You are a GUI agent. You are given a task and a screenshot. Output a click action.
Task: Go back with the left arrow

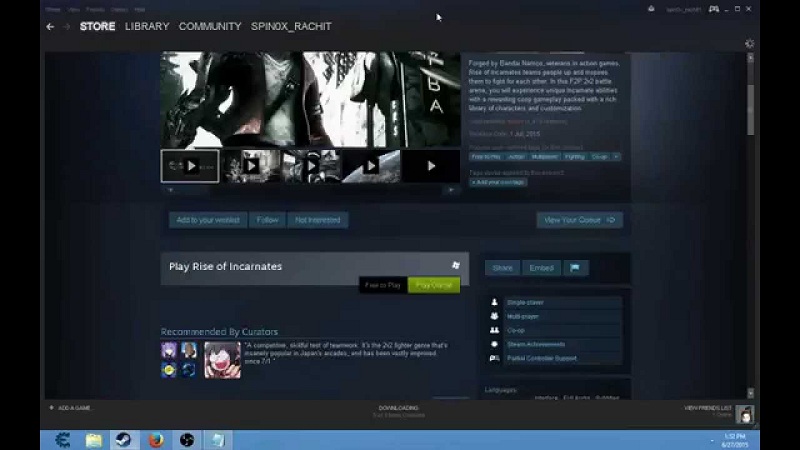50,27
